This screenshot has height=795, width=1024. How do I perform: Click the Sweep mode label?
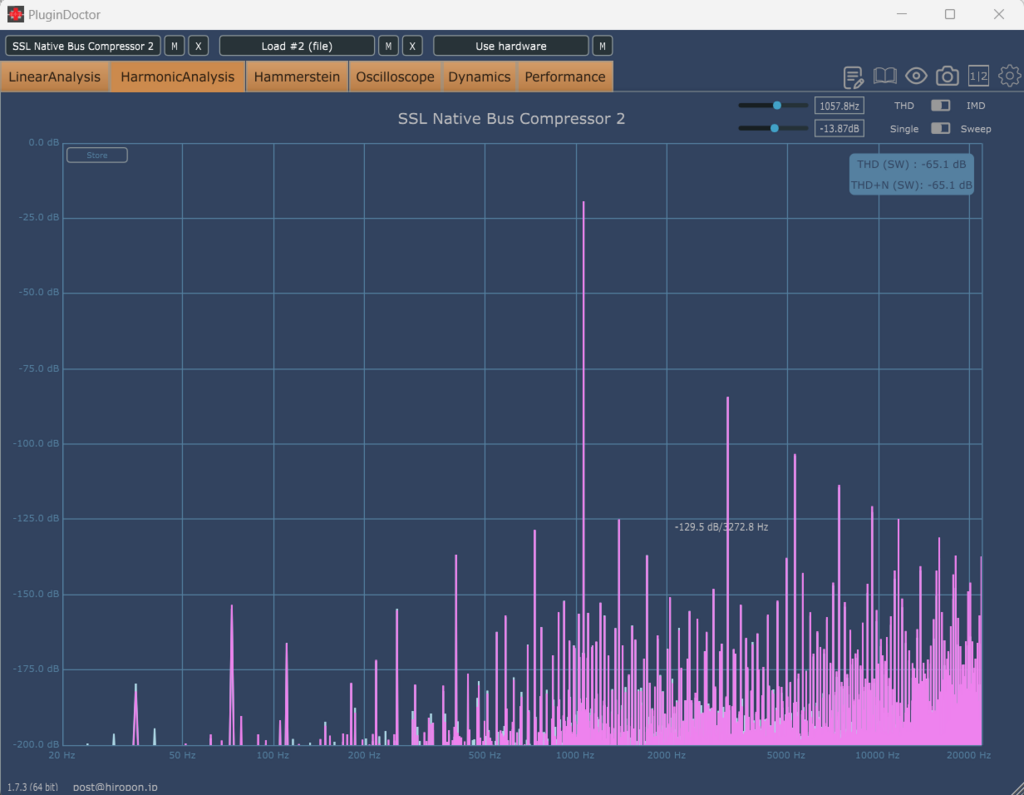(976, 129)
